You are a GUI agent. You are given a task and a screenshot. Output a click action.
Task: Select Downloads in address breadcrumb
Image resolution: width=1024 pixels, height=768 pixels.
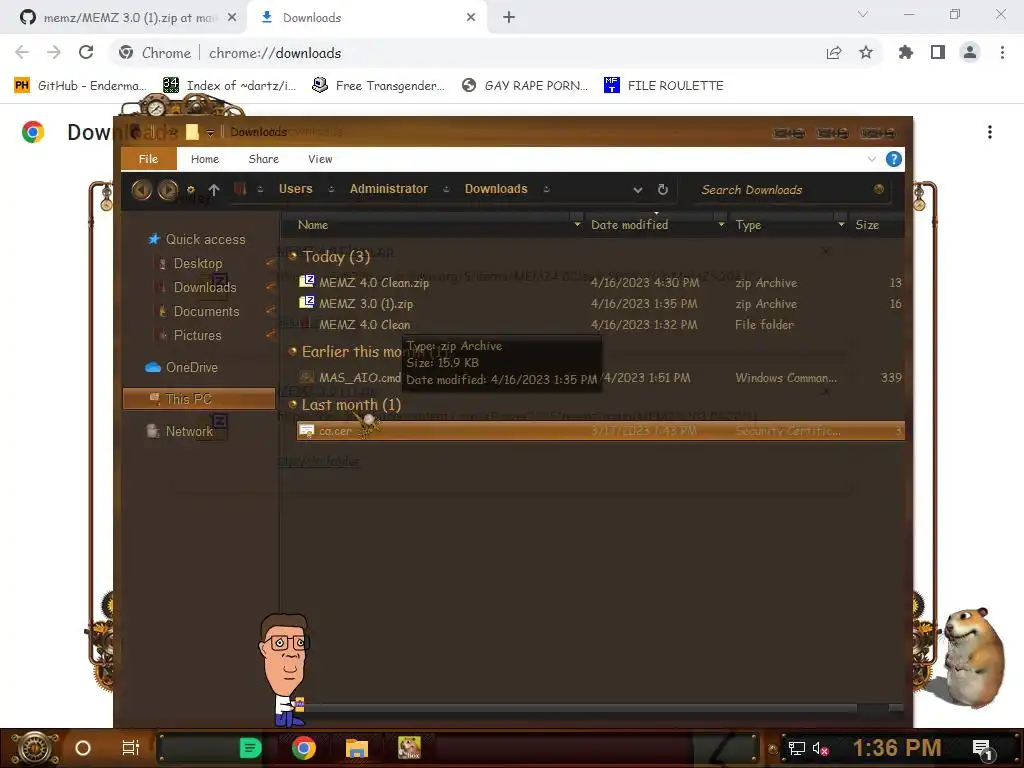(x=496, y=189)
